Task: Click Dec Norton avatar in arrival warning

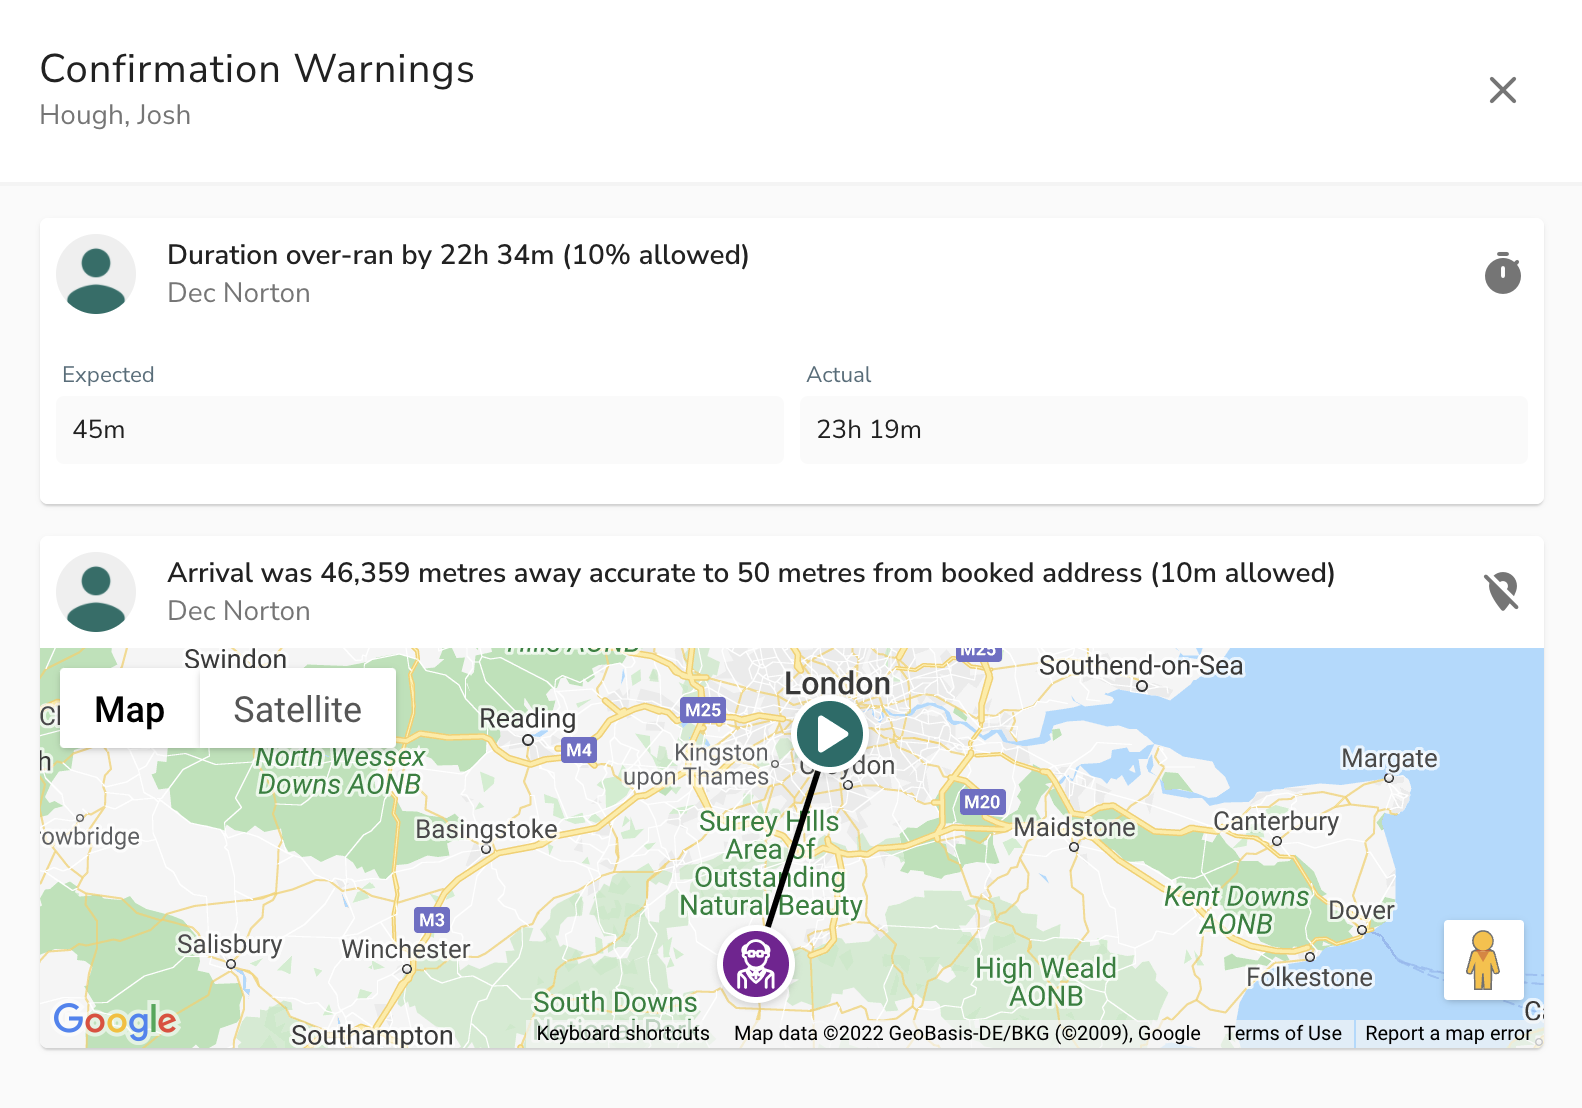Action: [x=96, y=592]
